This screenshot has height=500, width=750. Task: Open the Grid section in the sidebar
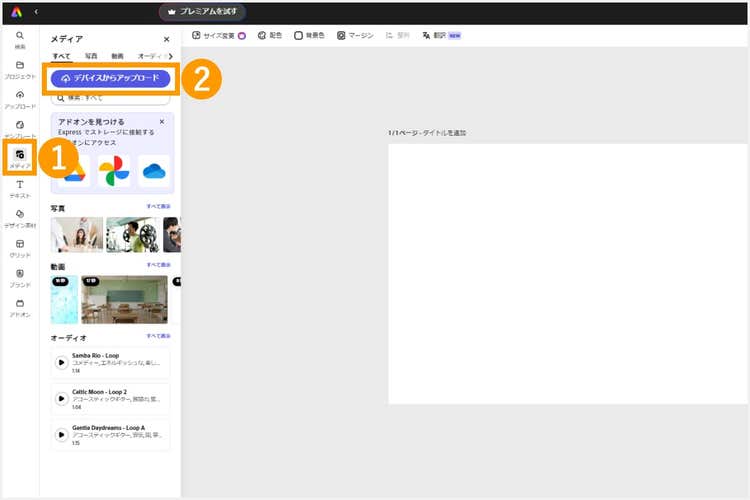[x=20, y=248]
